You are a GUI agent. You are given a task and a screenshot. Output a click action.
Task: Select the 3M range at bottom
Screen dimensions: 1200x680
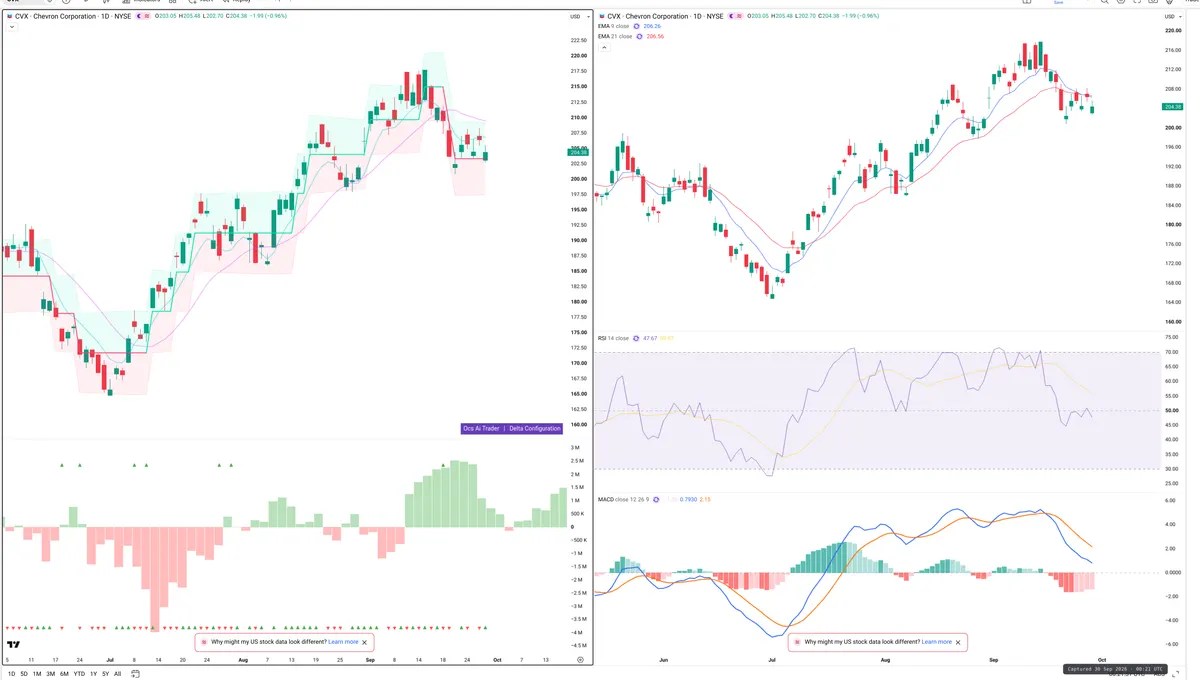[x=50, y=674]
